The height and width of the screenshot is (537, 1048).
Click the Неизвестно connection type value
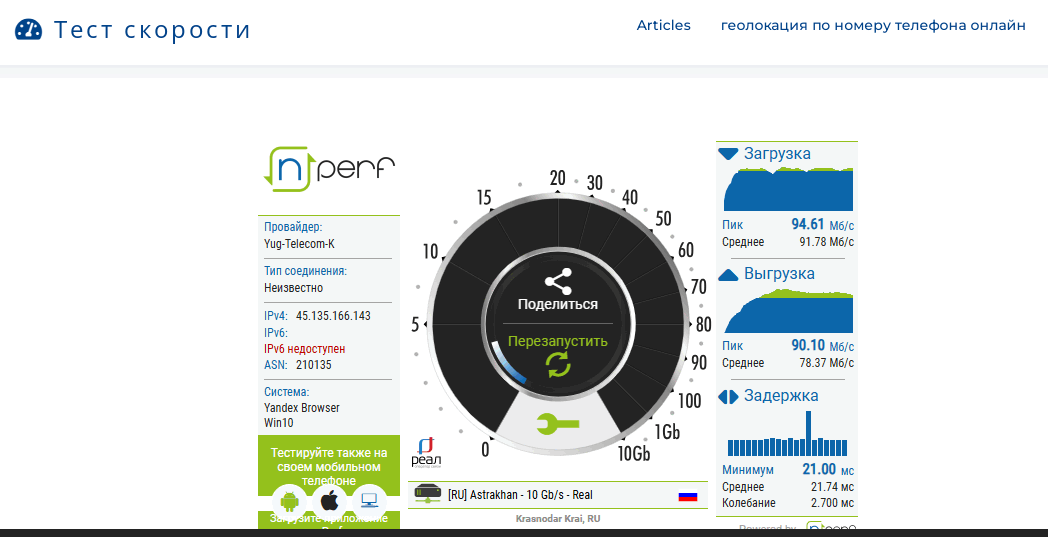(293, 288)
